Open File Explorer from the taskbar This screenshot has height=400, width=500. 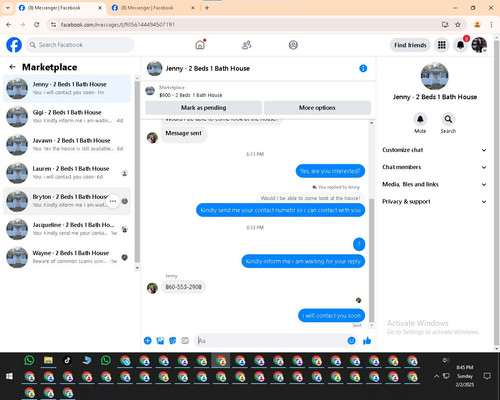pos(48,360)
